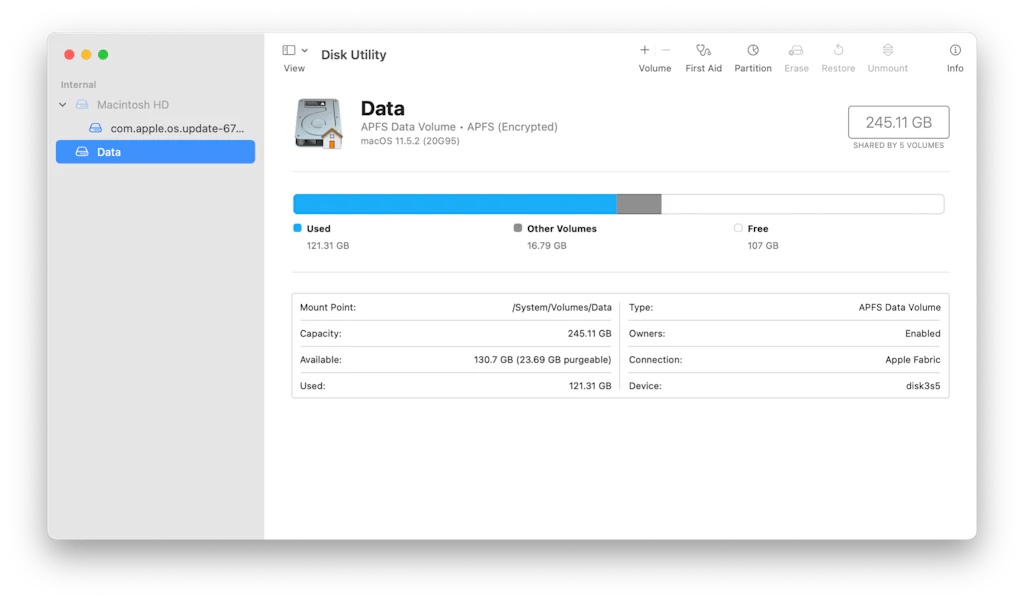
Task: Open the View sidebar layout icon
Action: coord(289,50)
